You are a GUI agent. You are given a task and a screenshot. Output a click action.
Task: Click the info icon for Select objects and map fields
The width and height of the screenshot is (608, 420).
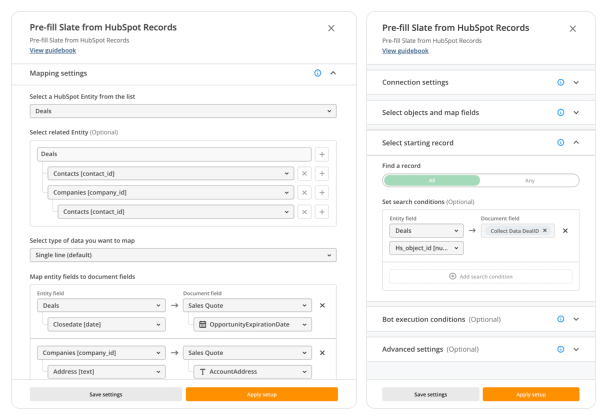point(561,112)
